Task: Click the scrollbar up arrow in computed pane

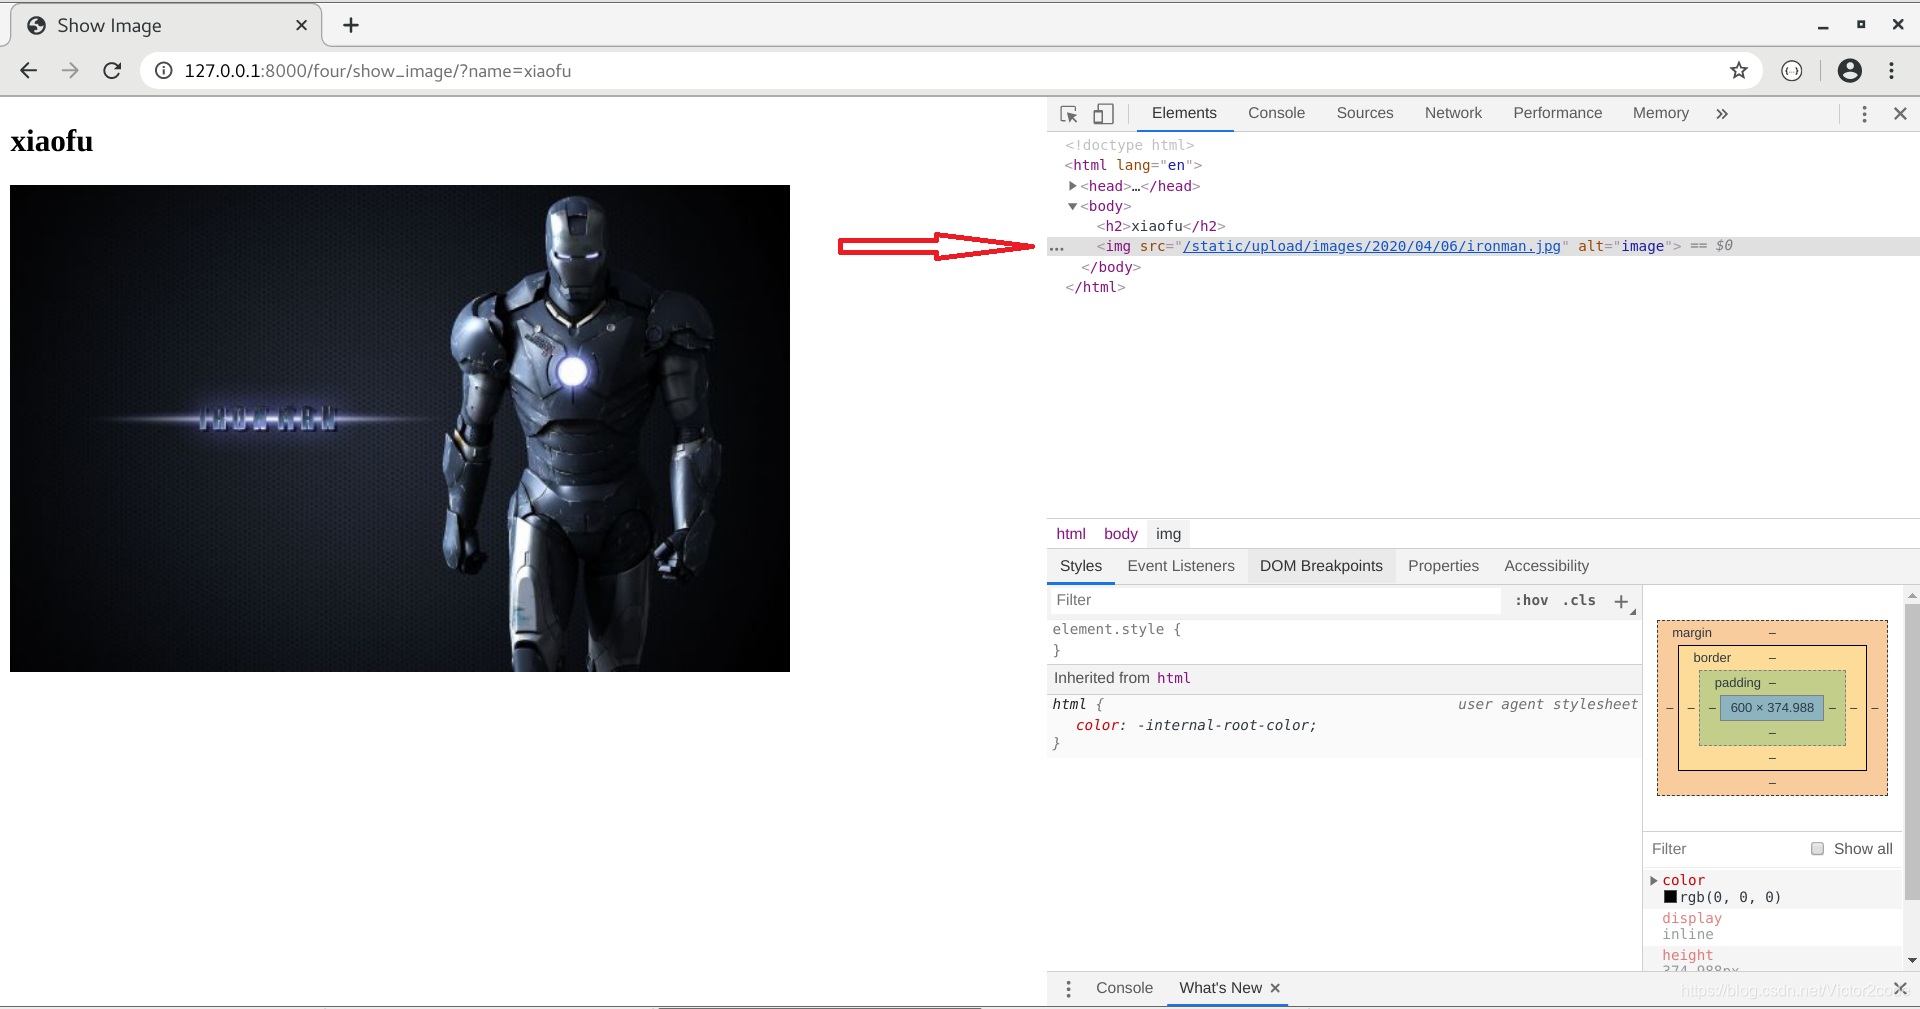Action: click(1912, 596)
